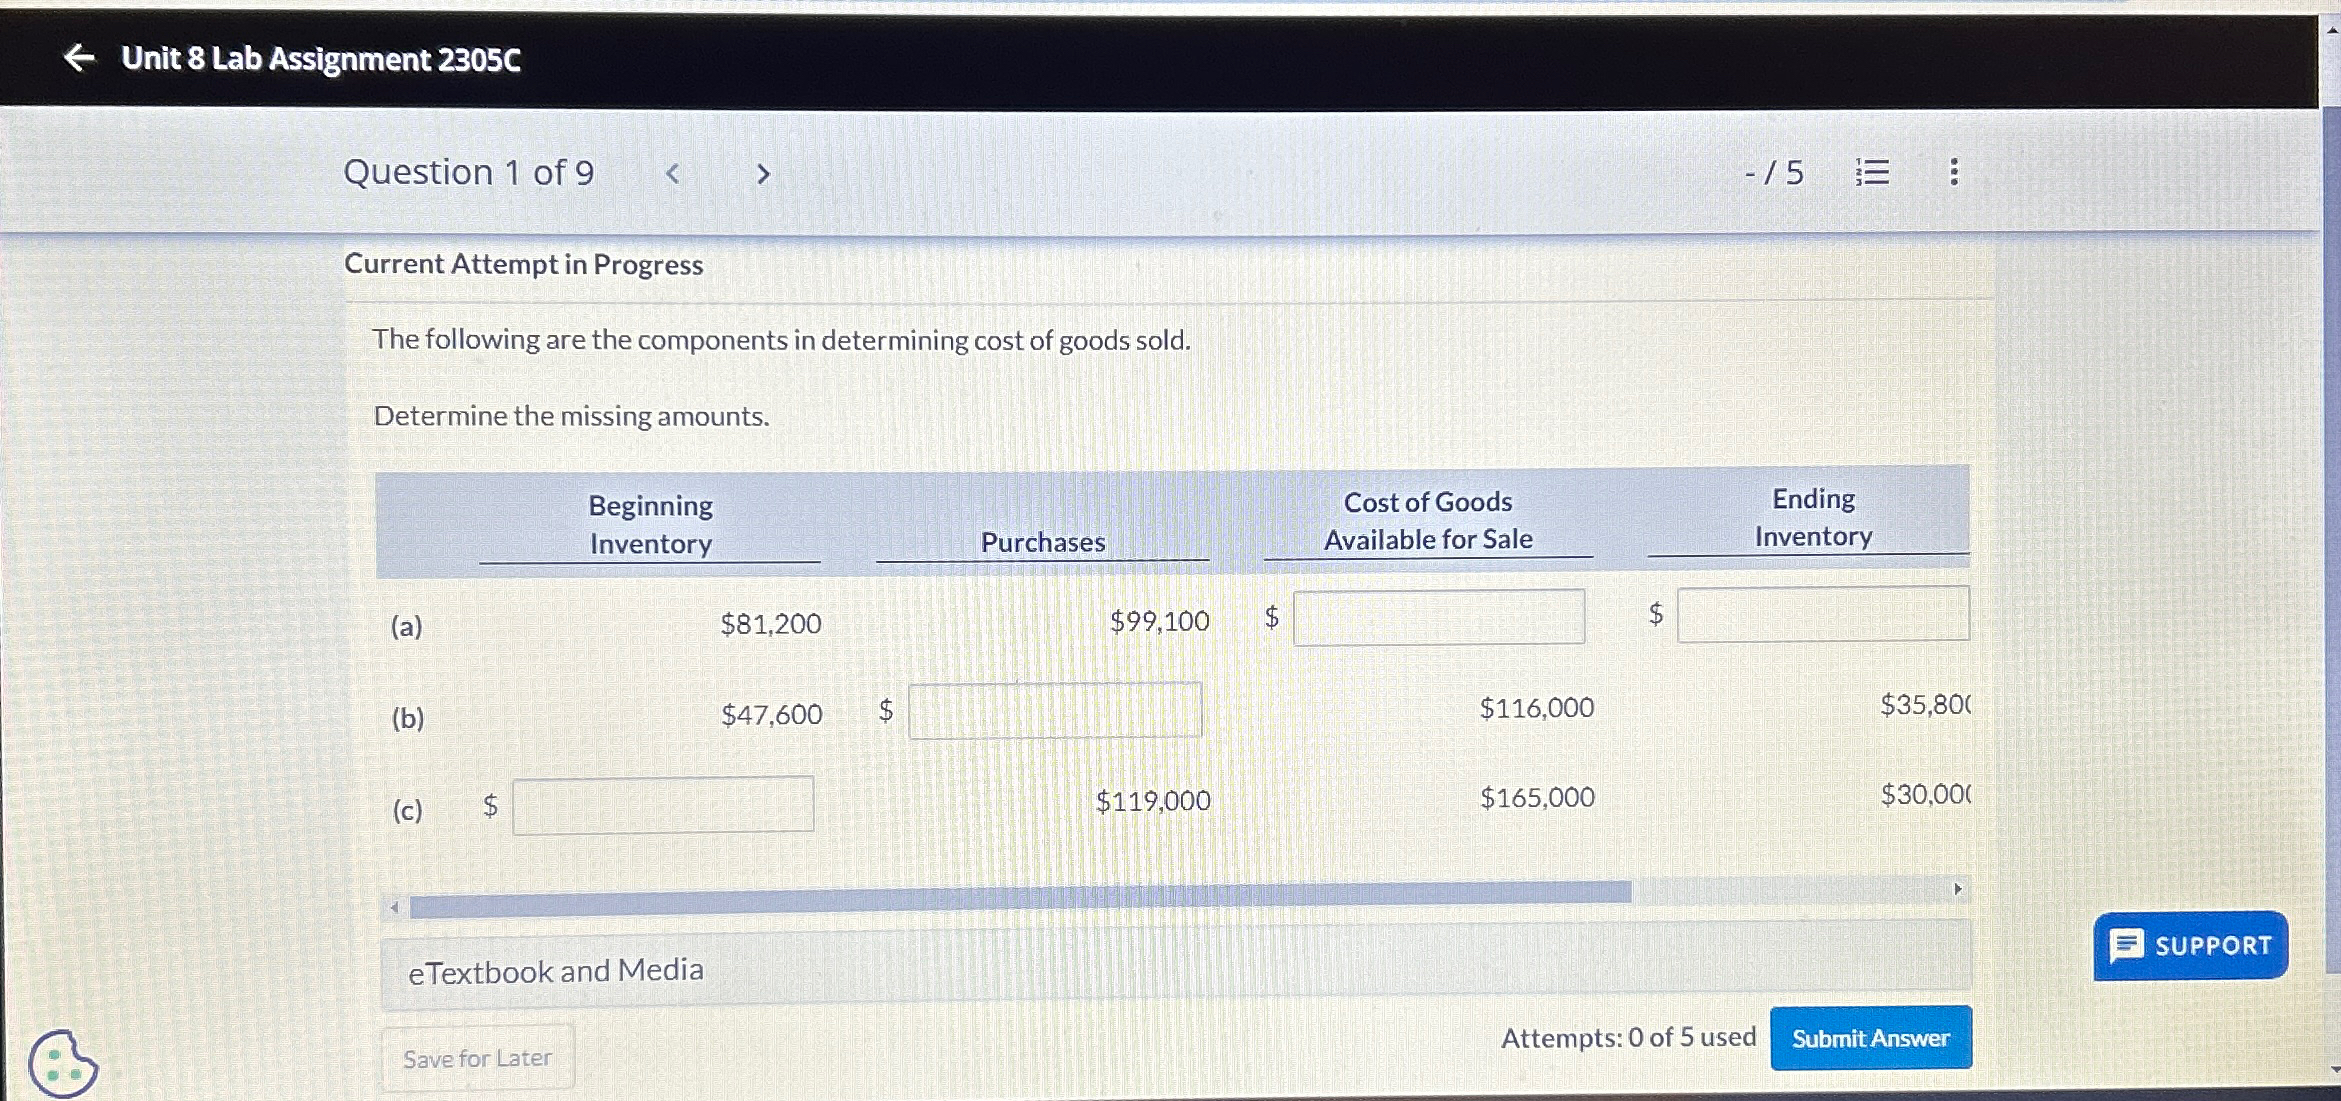Image resolution: width=2341 pixels, height=1101 pixels.
Task: Click the horizontal table scrollbar thumb
Action: pos(1020,899)
